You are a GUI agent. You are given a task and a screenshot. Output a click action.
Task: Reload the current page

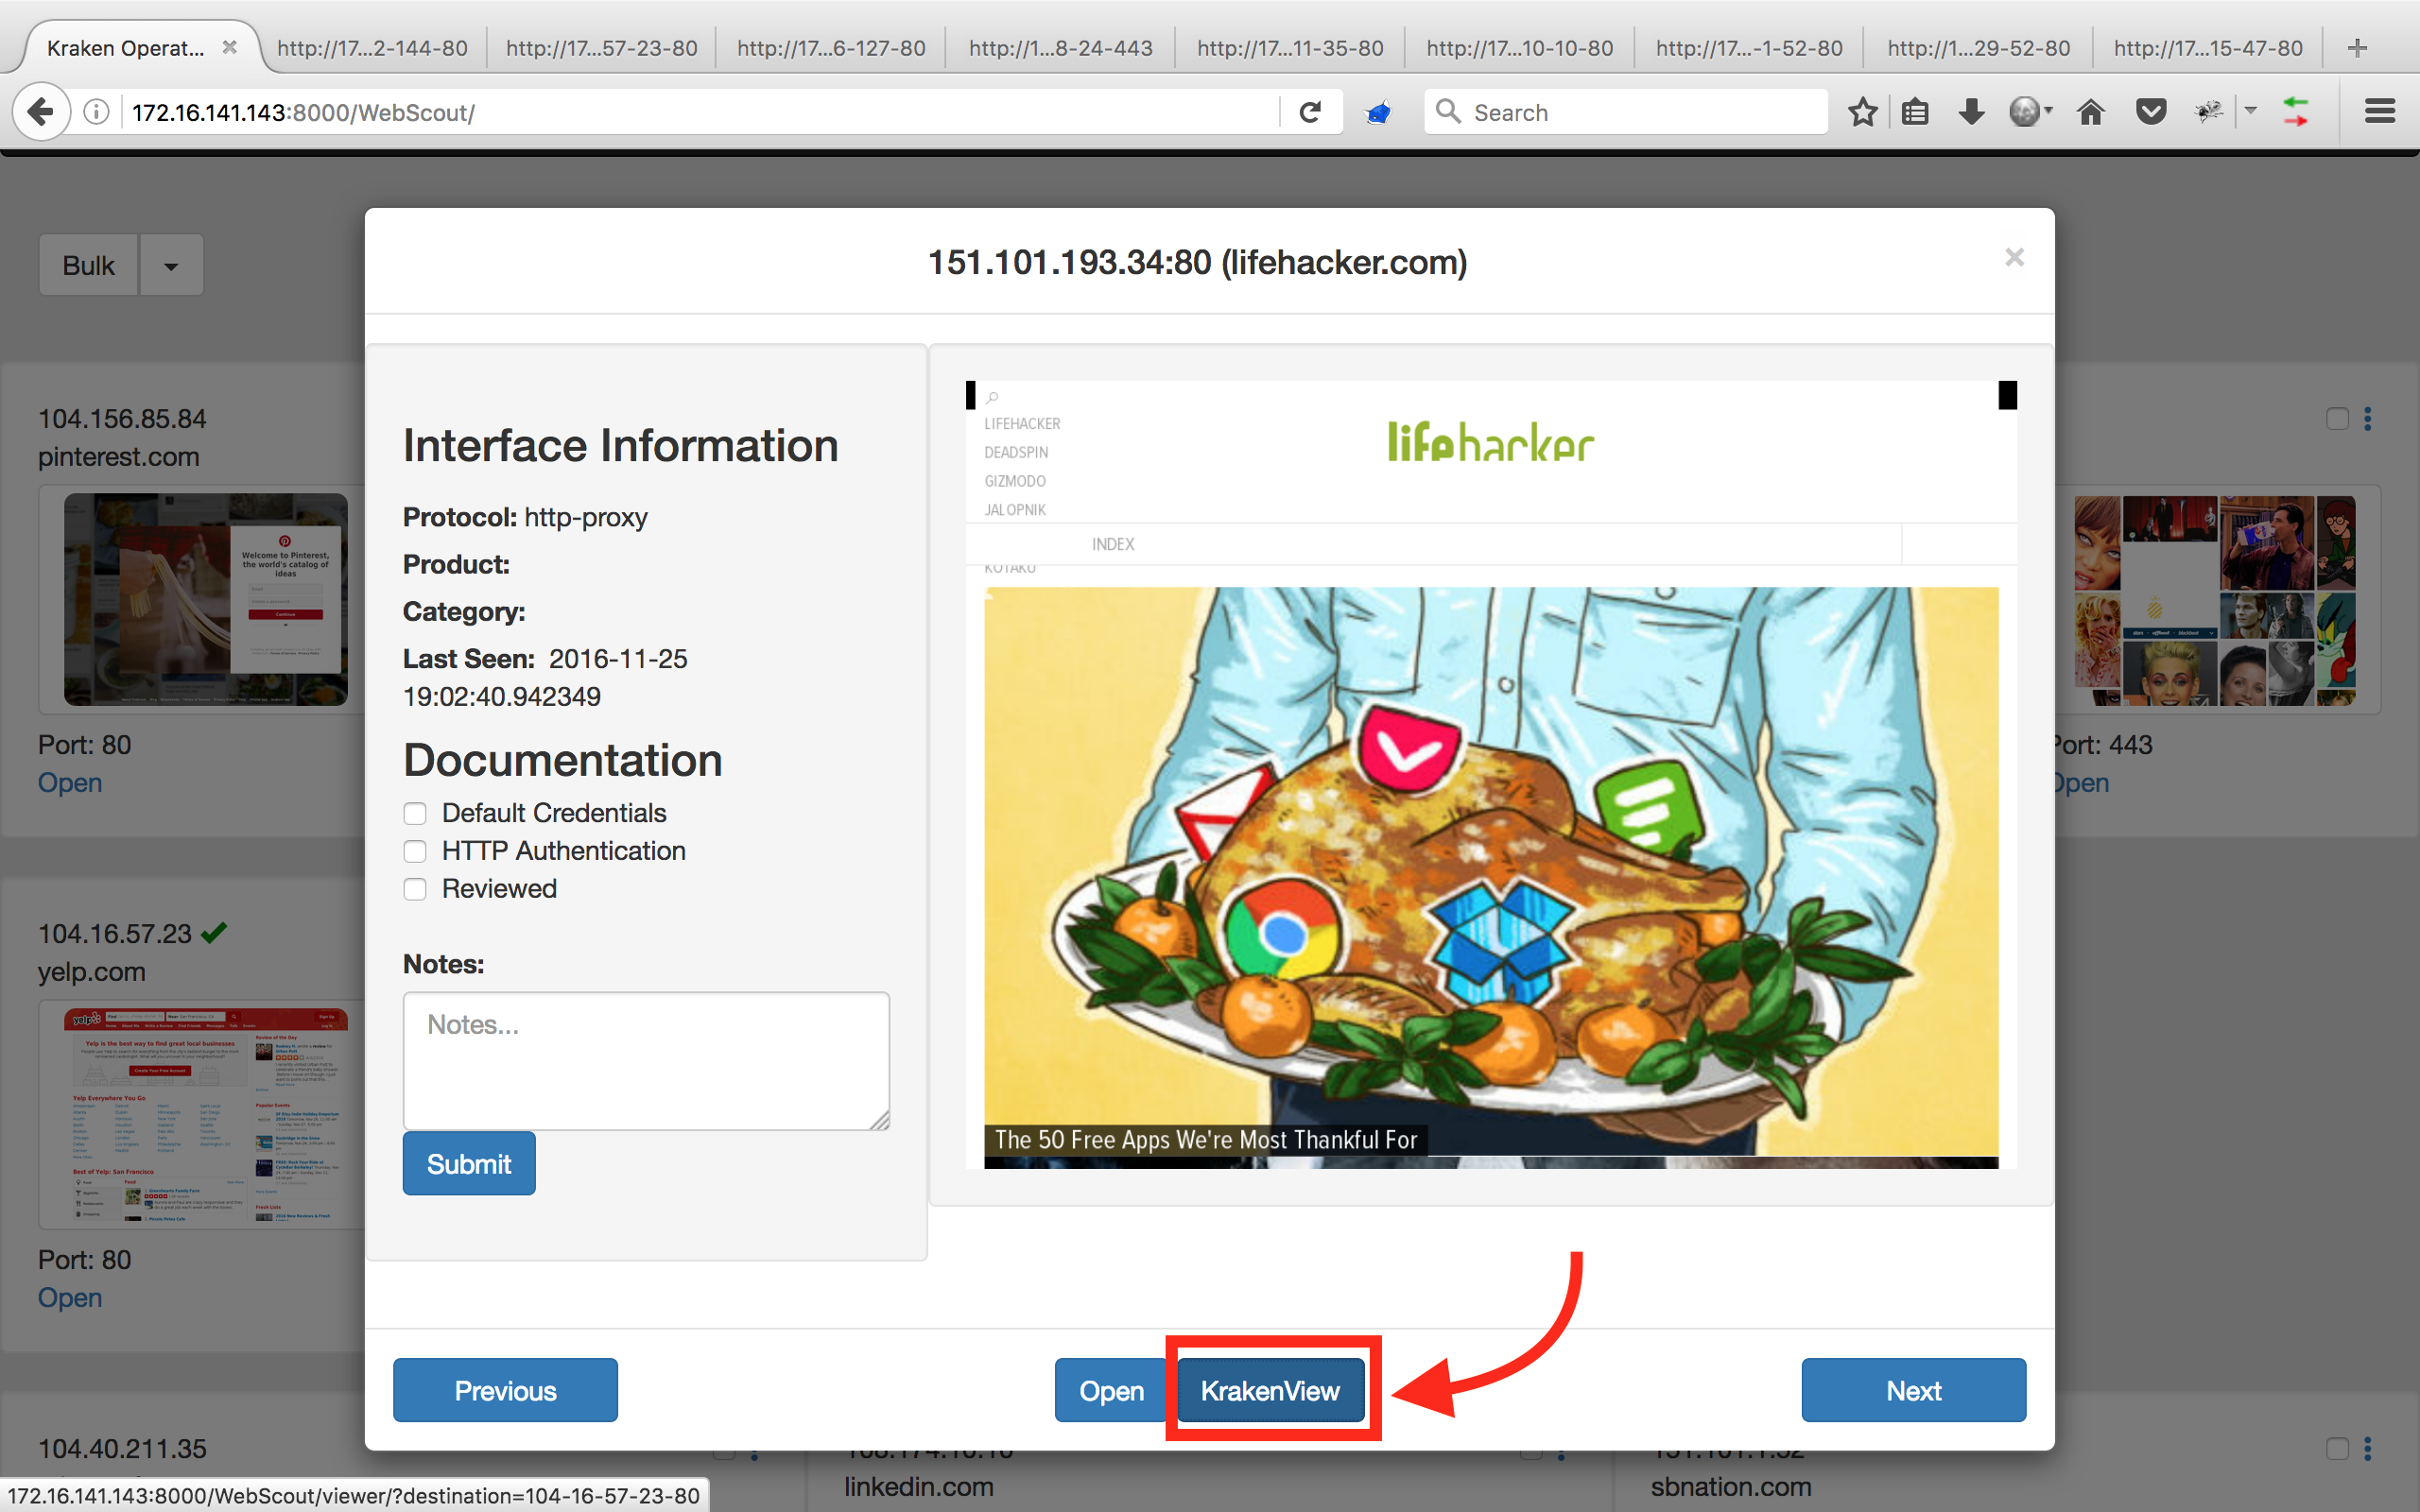coord(1310,112)
